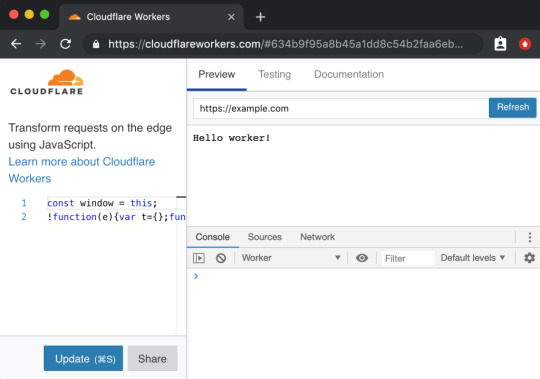Open the Default levels dropdown
The image size is (540, 379).
[472, 258]
